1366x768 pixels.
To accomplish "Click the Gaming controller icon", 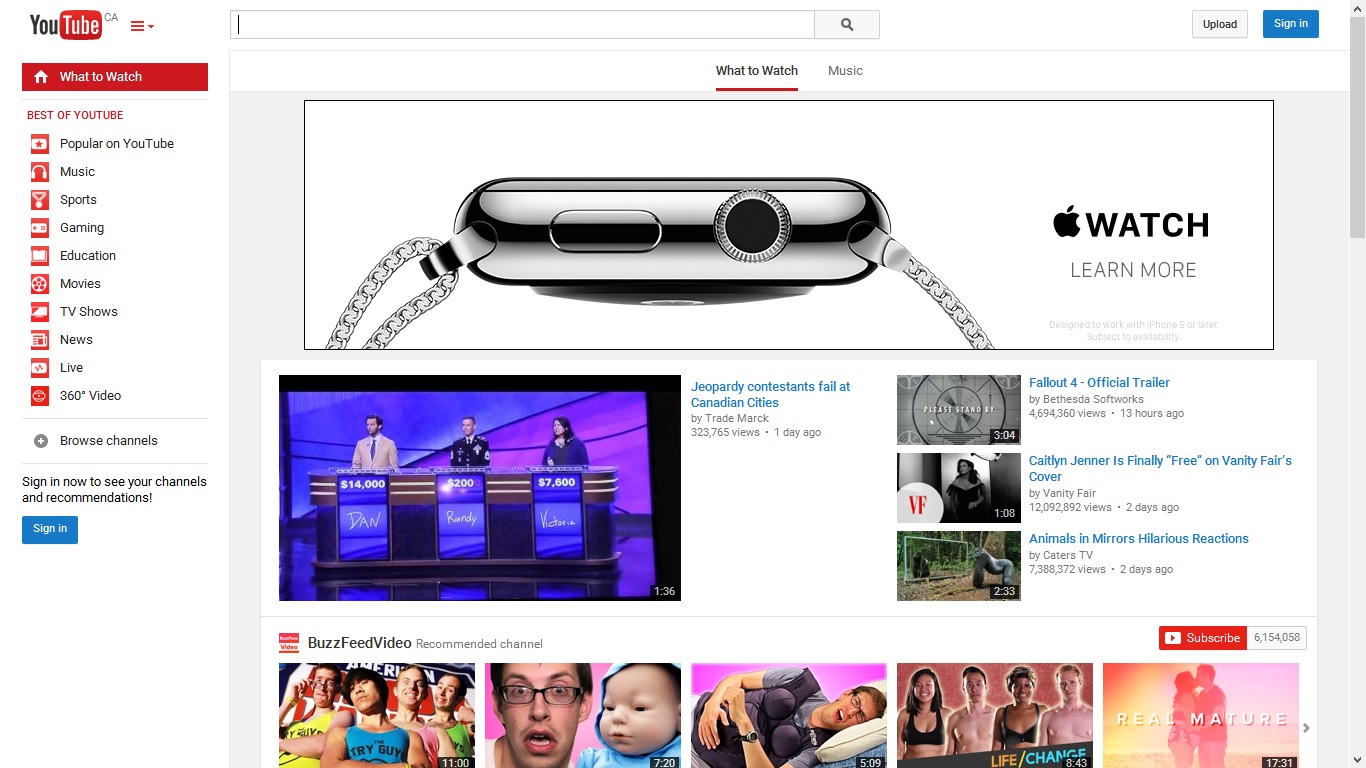I will pos(39,228).
